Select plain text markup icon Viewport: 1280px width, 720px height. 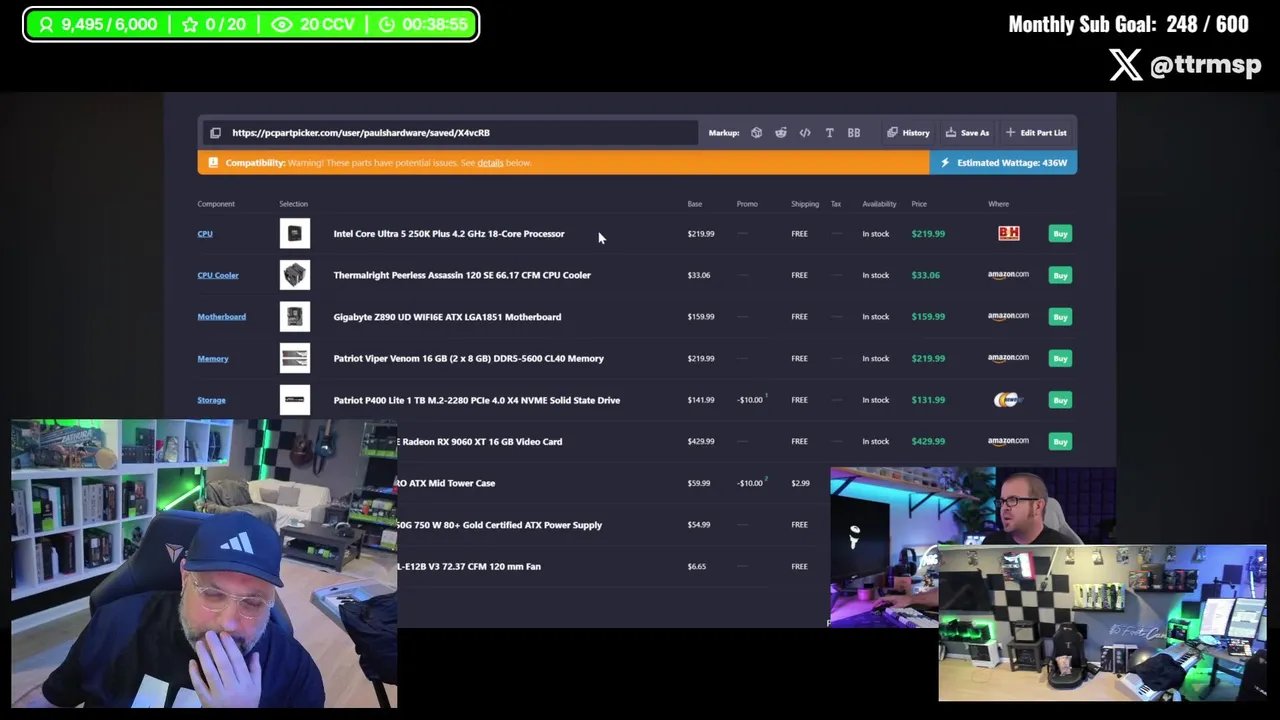click(829, 133)
